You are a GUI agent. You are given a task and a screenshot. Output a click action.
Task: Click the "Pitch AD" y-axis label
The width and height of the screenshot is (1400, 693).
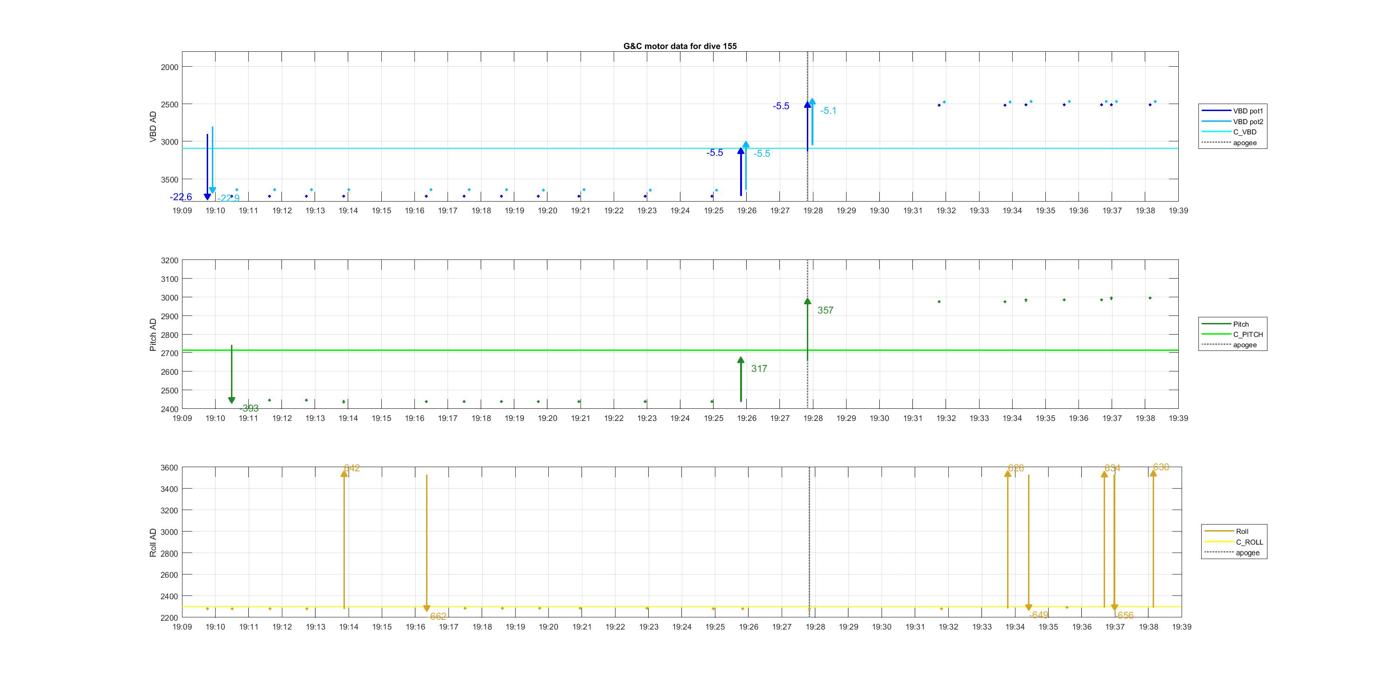pyautogui.click(x=154, y=335)
